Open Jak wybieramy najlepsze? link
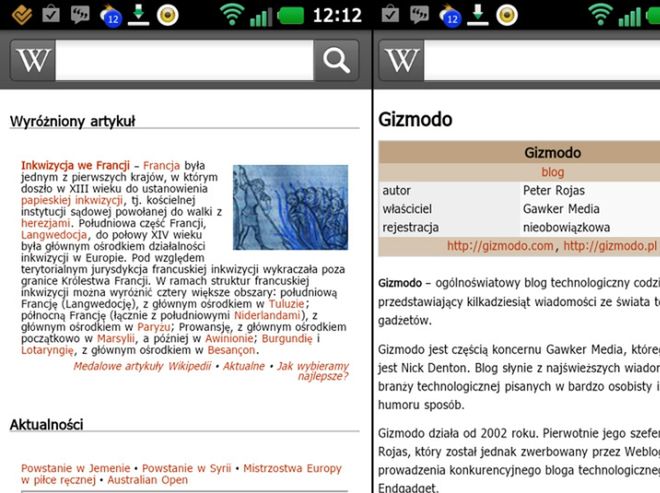This screenshot has width=660, height=493. pos(313,371)
